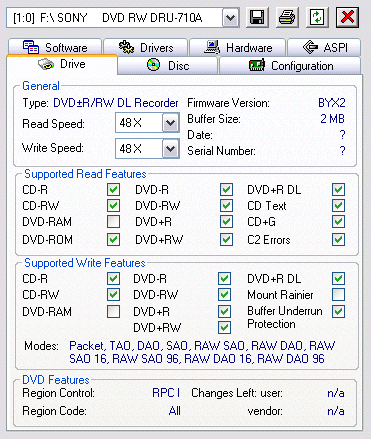Click the Serial Number question mark value
The width and height of the screenshot is (371, 439).
click(x=342, y=151)
